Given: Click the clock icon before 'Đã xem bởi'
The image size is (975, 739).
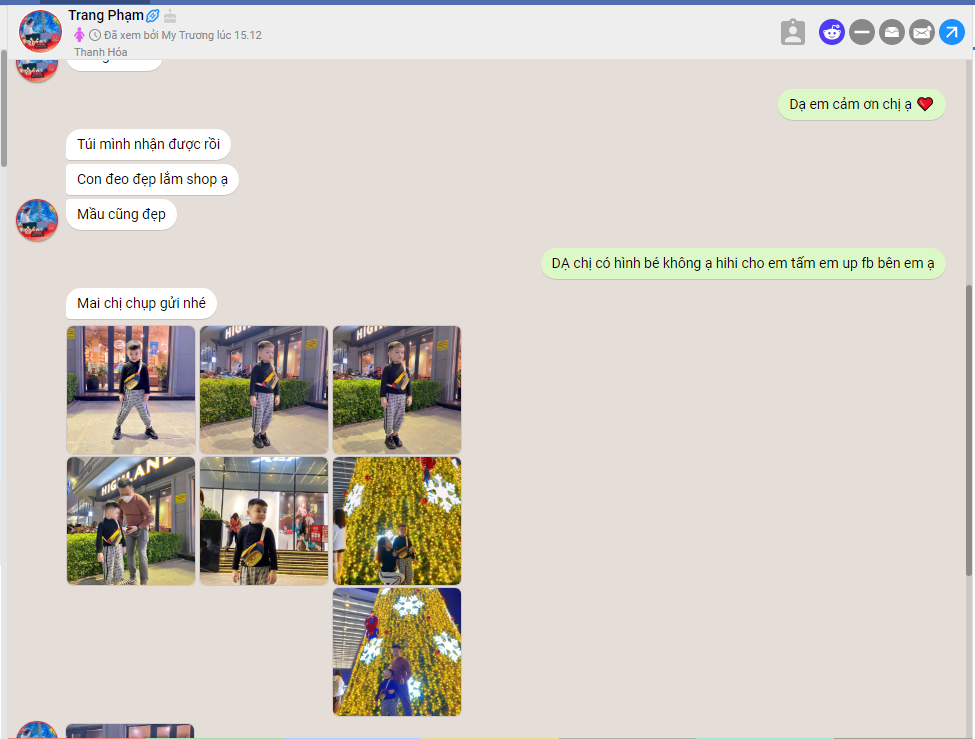Looking at the screenshot, I should point(95,35).
